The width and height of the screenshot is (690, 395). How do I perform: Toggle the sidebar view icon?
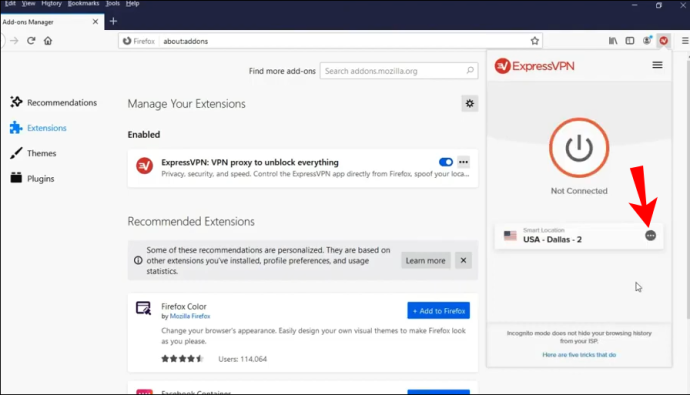click(x=630, y=41)
